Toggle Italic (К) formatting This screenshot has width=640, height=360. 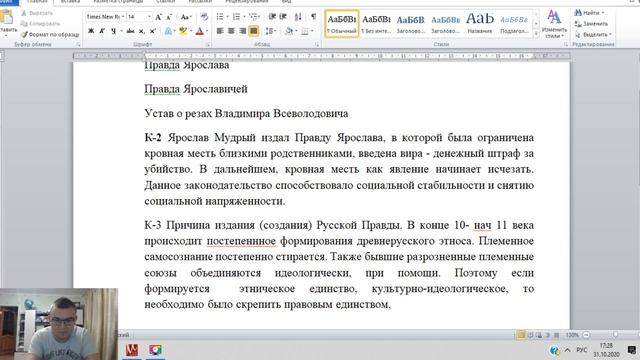[x=102, y=31]
